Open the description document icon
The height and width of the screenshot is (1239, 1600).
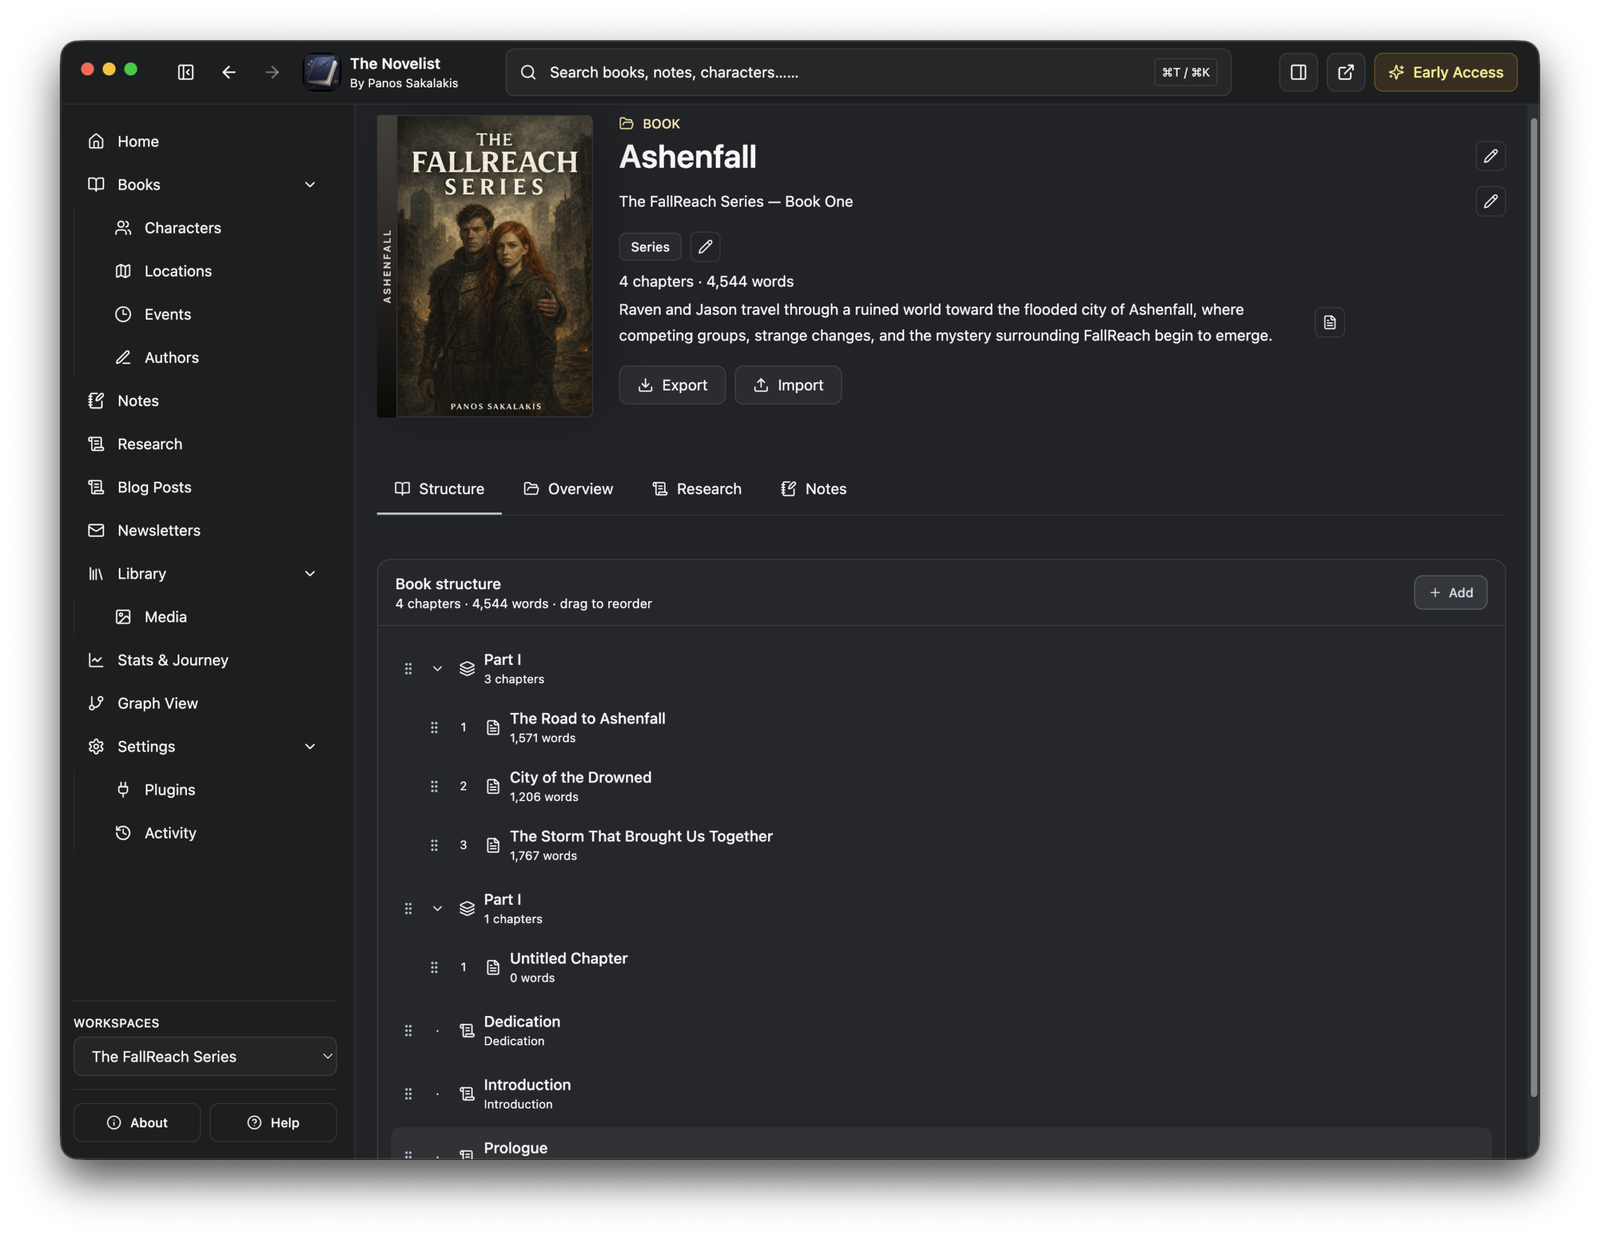(1329, 322)
